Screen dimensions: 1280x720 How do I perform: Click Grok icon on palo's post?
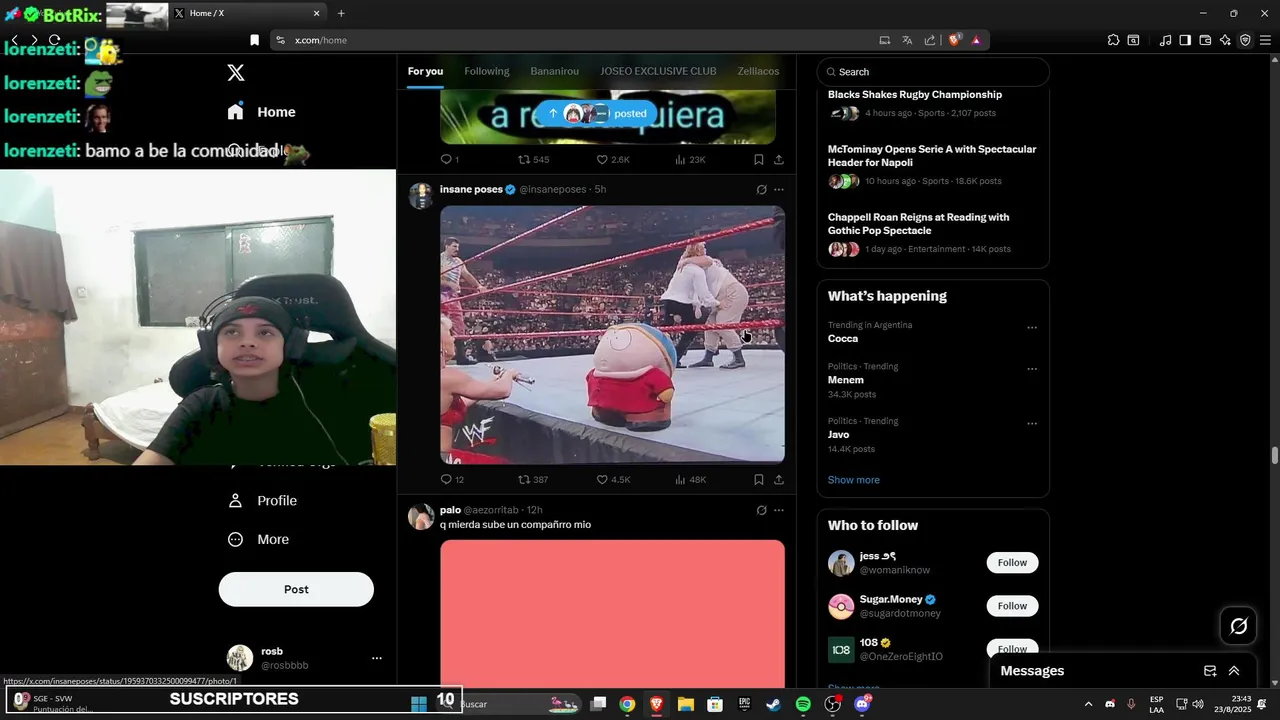[x=761, y=510]
